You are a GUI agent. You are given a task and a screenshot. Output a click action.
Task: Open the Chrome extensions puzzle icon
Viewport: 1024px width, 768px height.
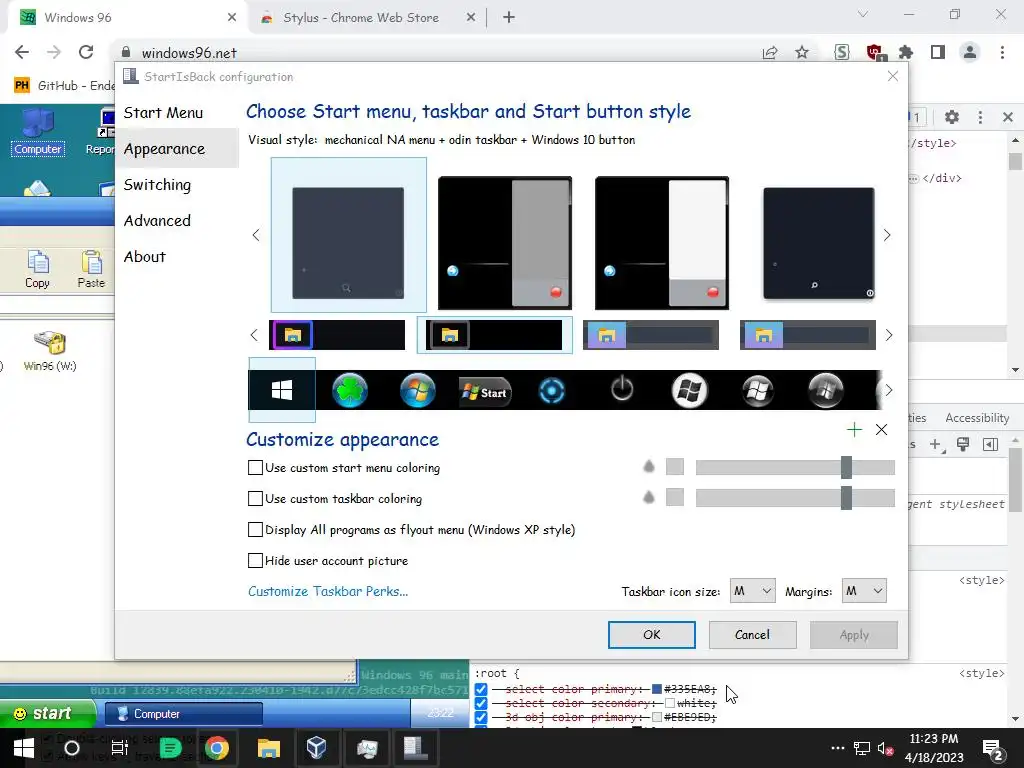[x=906, y=52]
